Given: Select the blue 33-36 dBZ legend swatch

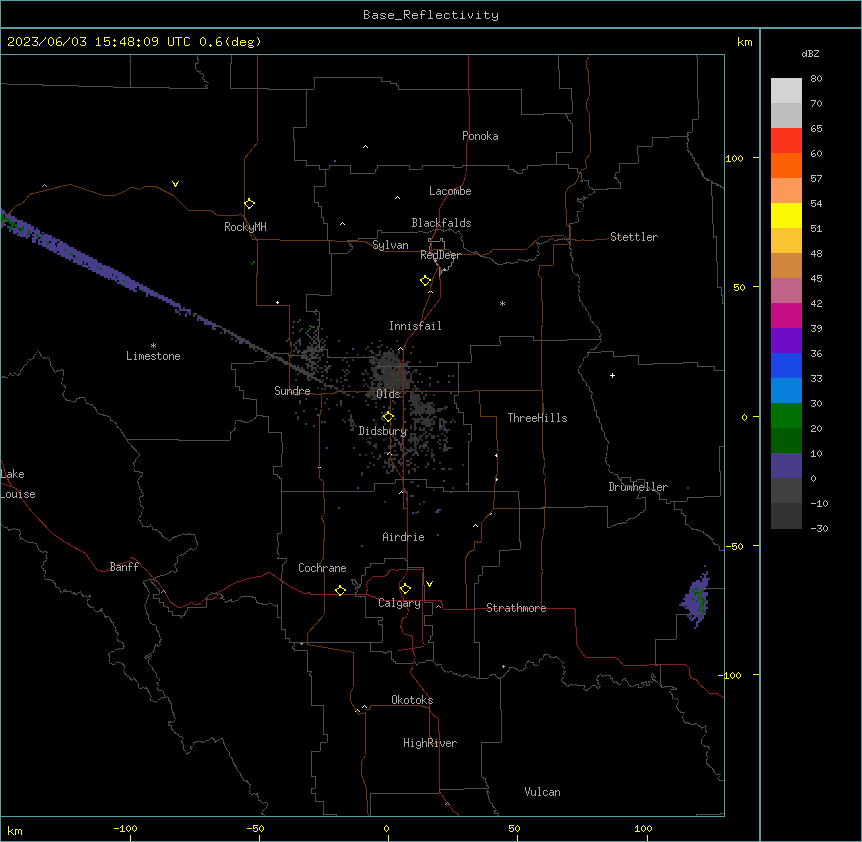Looking at the screenshot, I should click(x=786, y=365).
